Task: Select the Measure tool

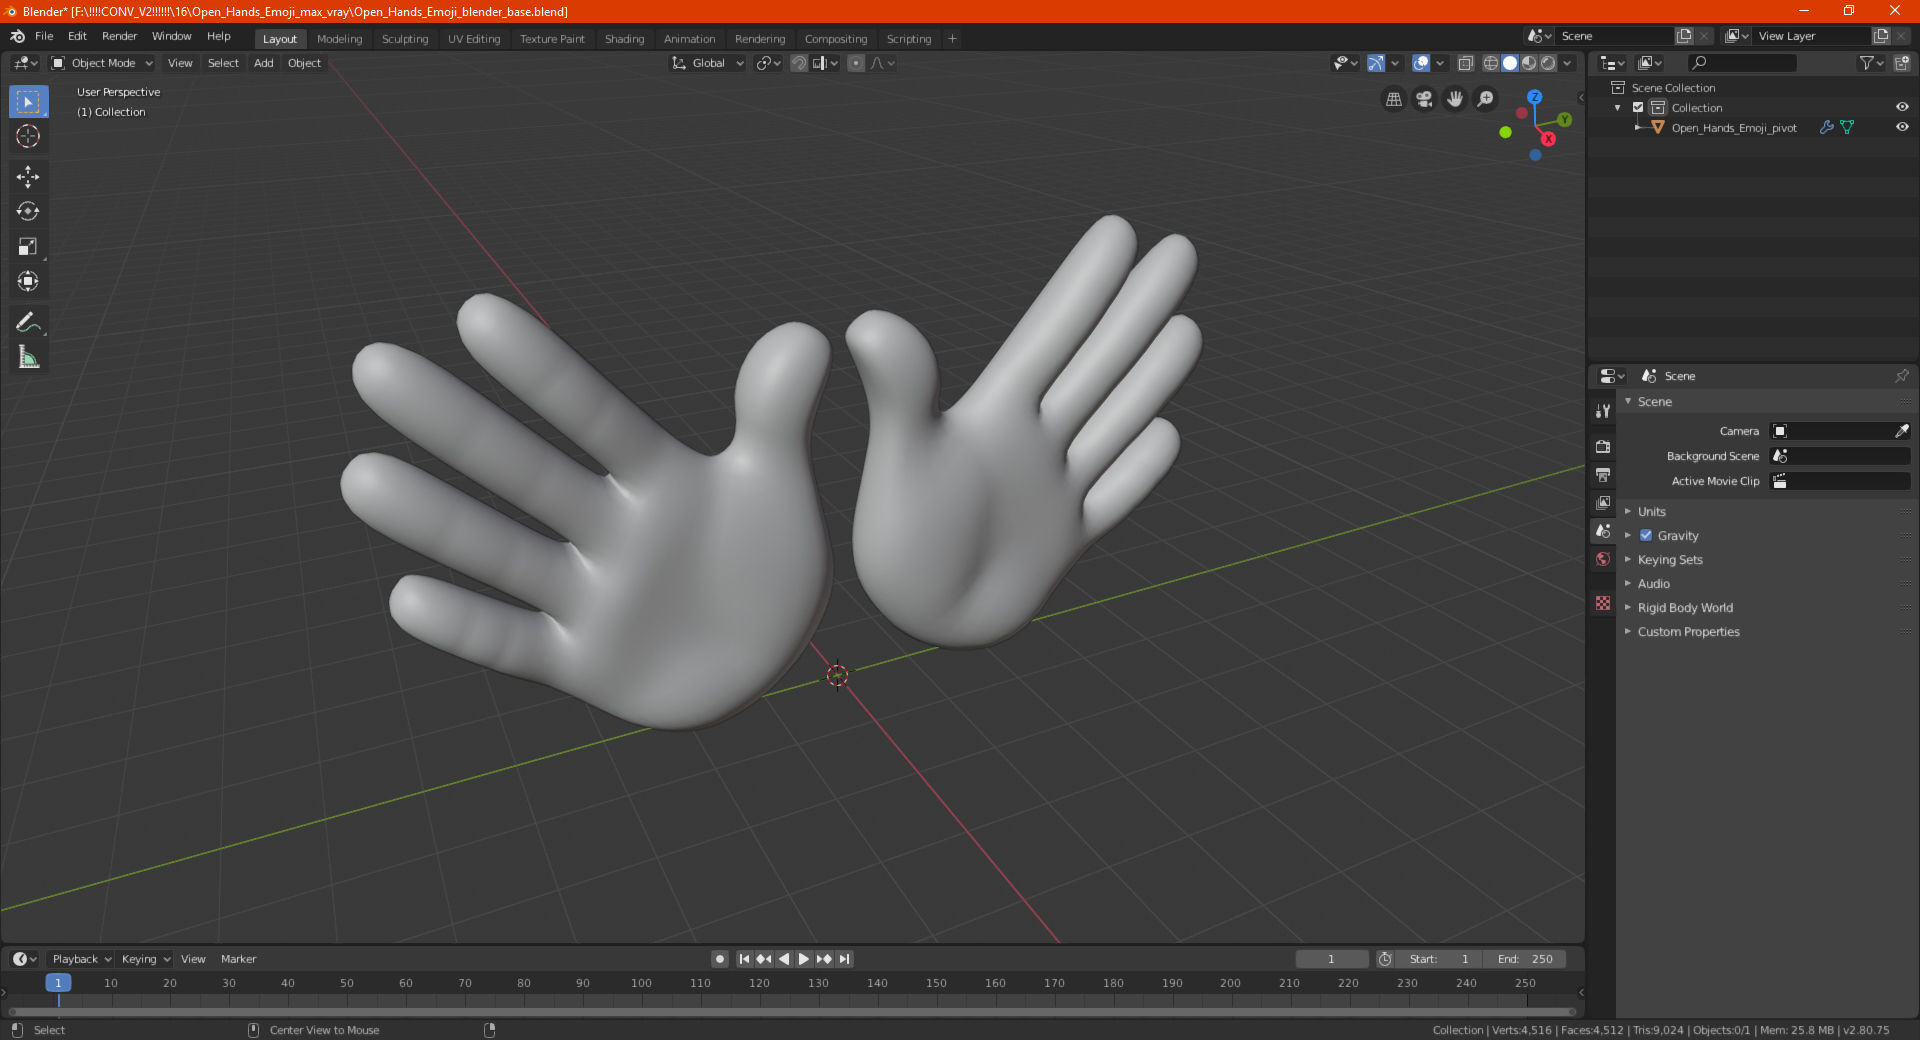Action: (28, 357)
